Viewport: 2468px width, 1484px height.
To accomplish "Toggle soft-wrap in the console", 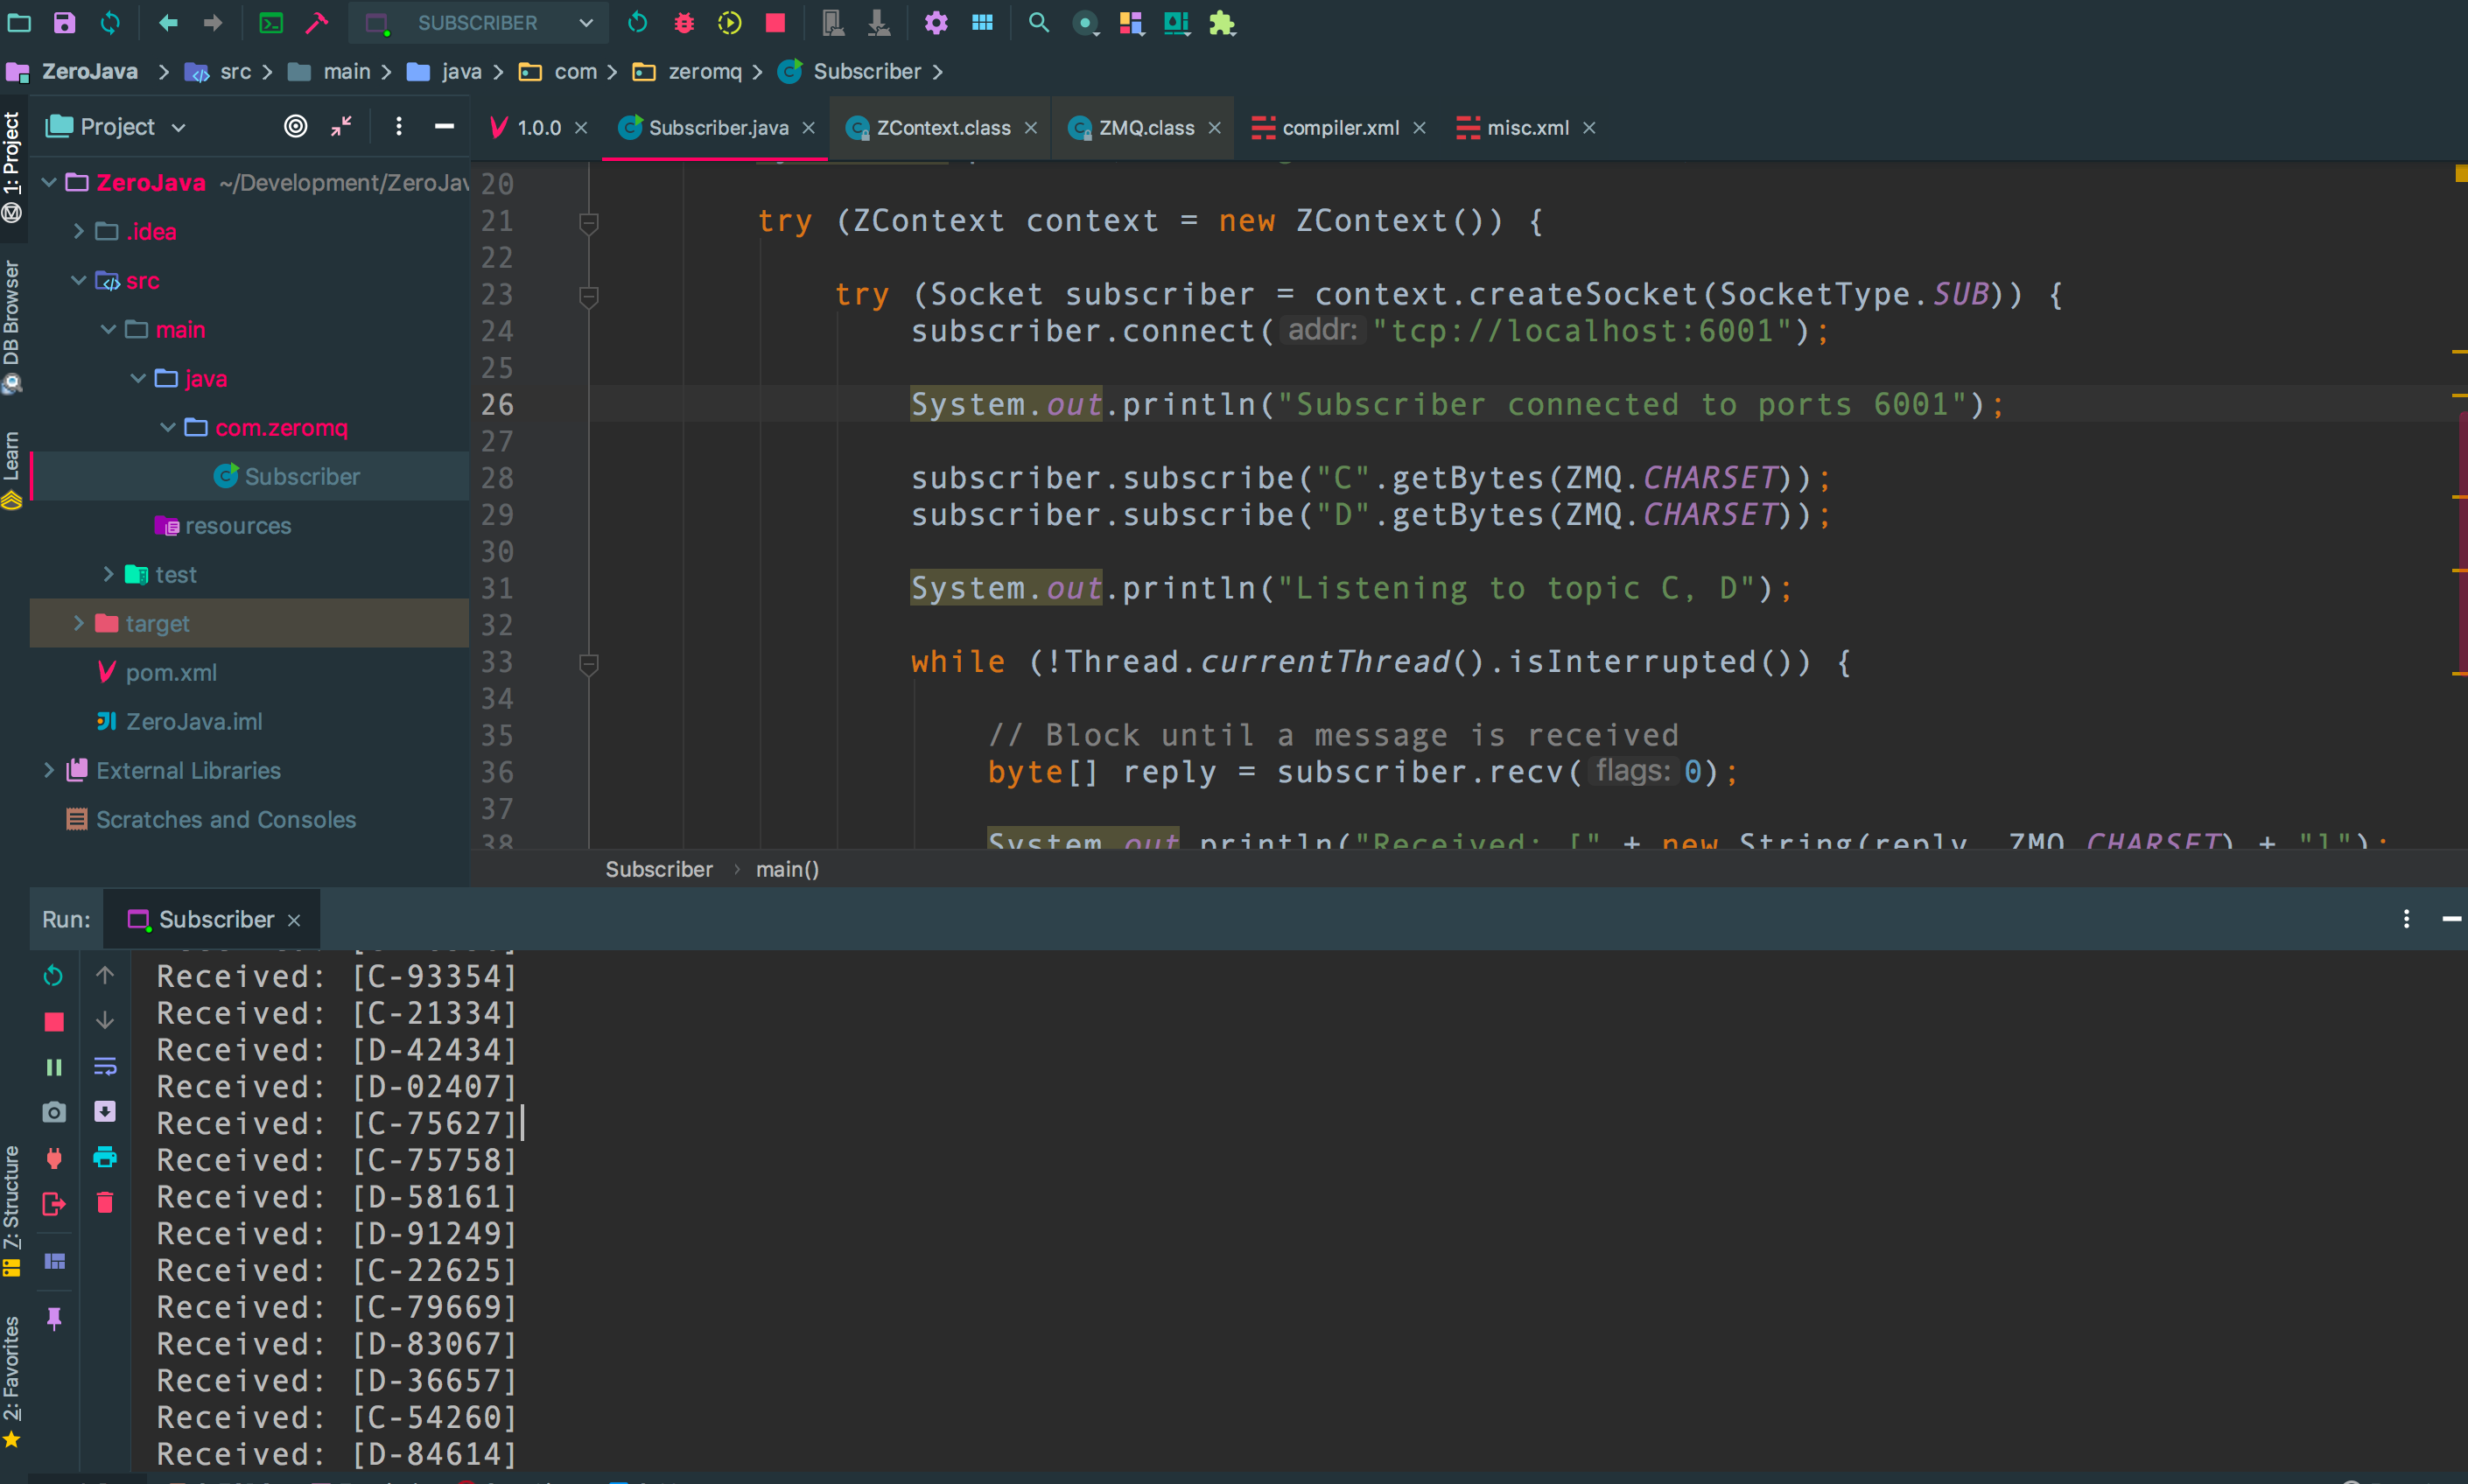I will (x=105, y=1067).
